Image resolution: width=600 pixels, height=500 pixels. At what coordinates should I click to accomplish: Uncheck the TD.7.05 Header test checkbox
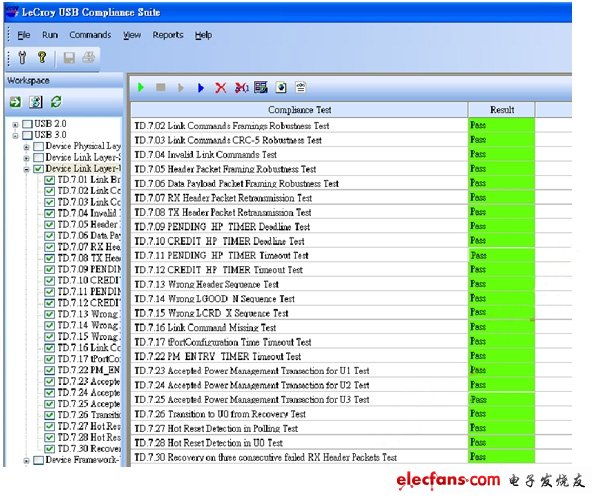(50, 225)
